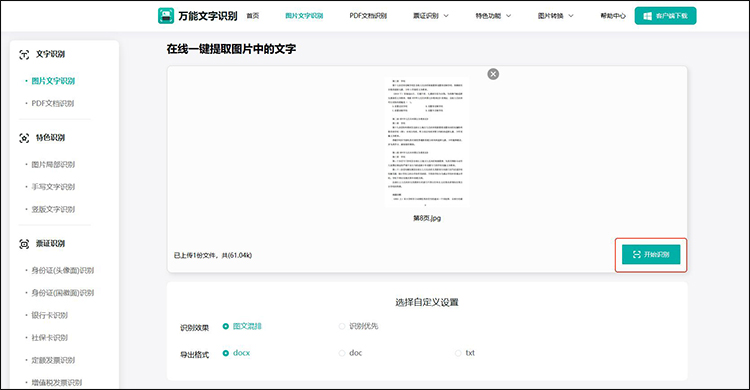Click the 客户端下载 download button
Viewport: 750px width, 390px height.
coord(665,16)
